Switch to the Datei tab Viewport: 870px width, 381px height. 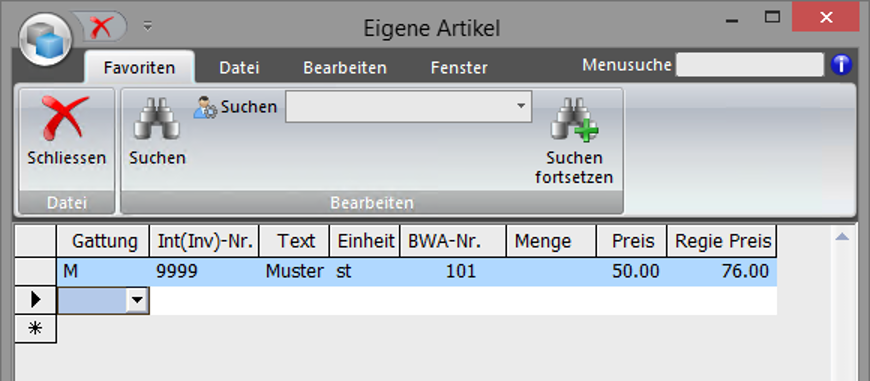click(x=239, y=68)
